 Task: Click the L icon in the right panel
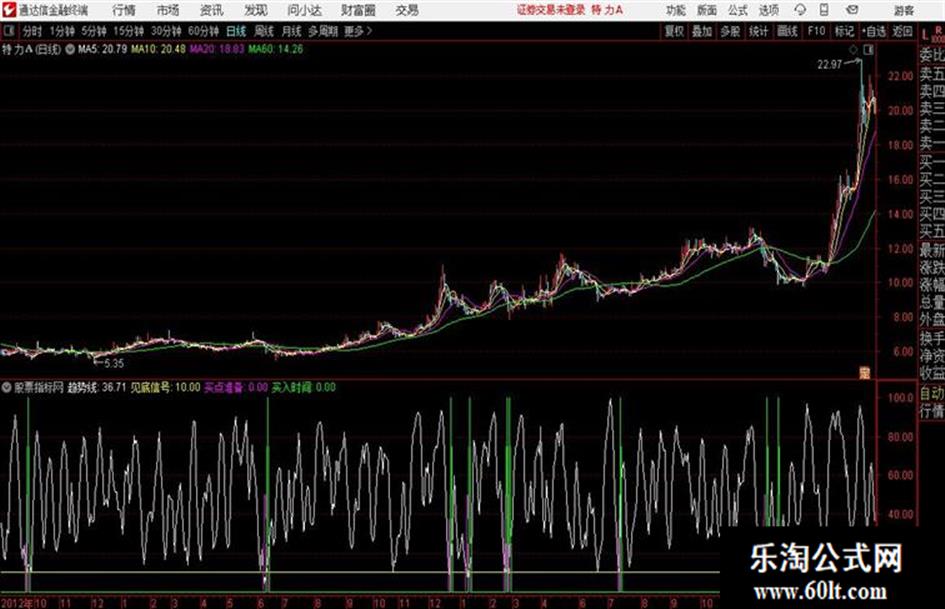(x=925, y=35)
